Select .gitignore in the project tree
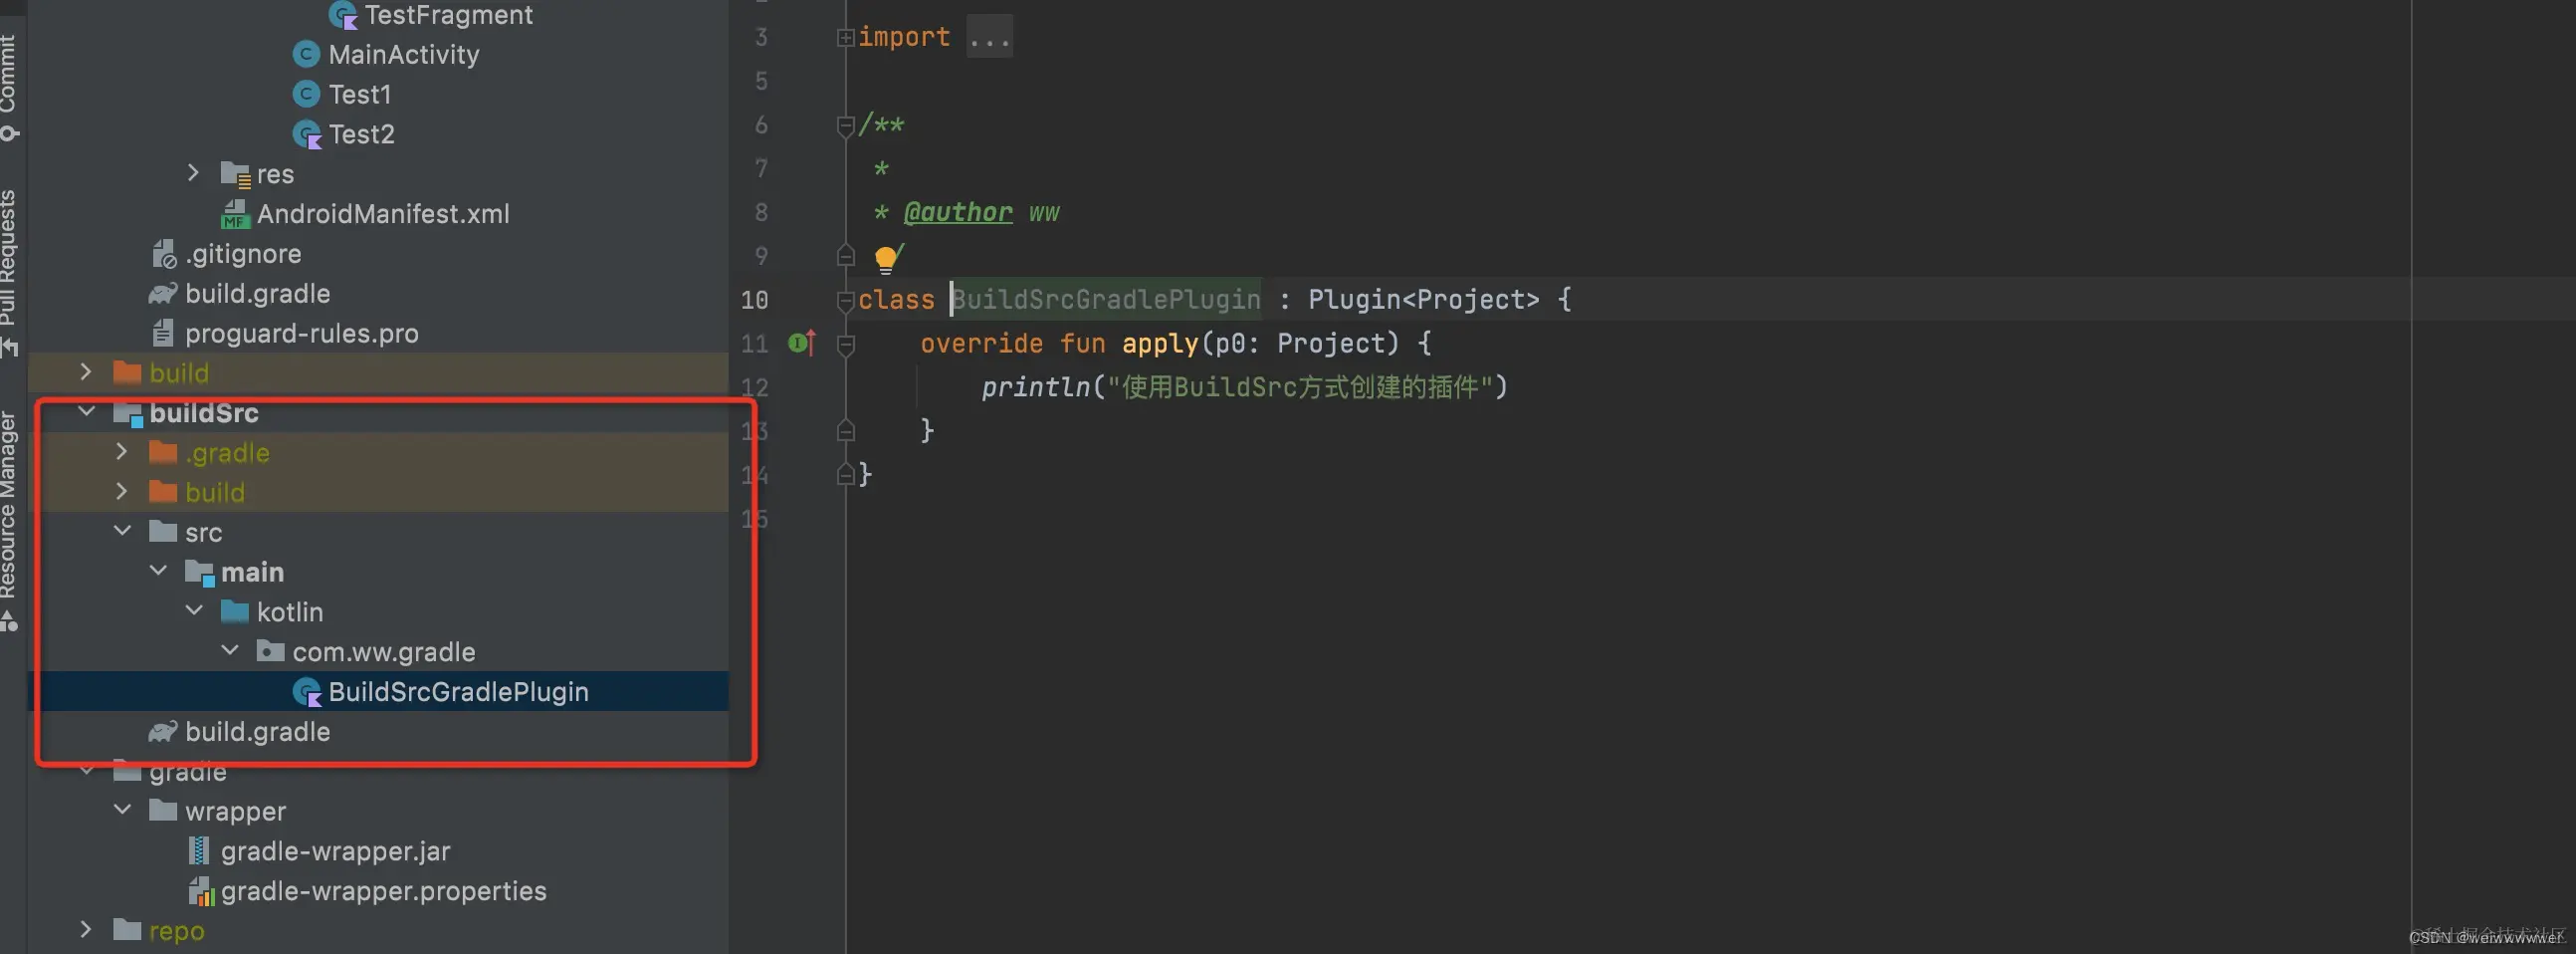This screenshot has height=954, width=2576. click(243, 254)
